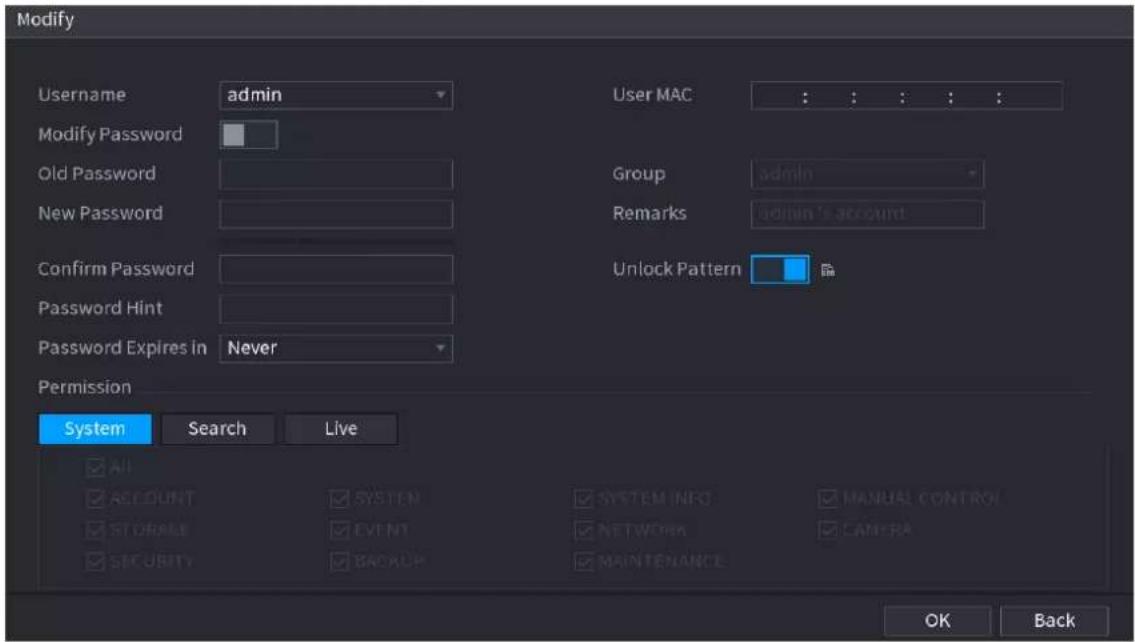Toggle the EVENT permission checkbox
This screenshot has width=1135, height=642.
pyautogui.click(x=339, y=530)
